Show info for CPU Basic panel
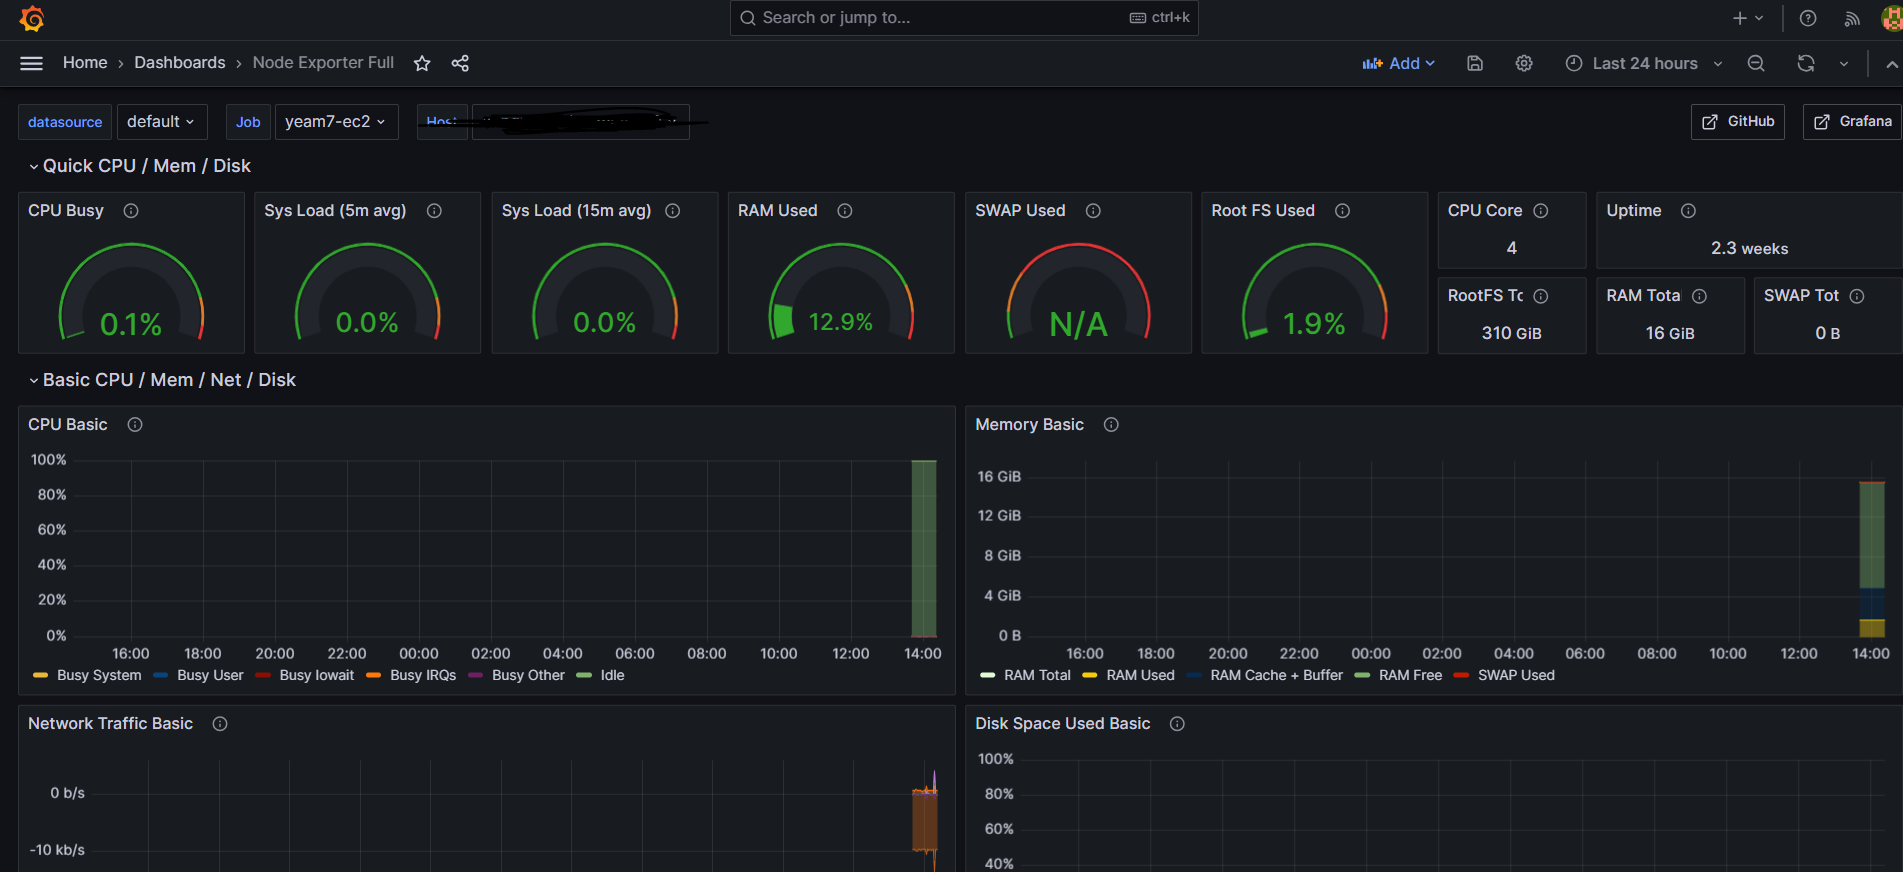The width and height of the screenshot is (1903, 872). (x=135, y=425)
